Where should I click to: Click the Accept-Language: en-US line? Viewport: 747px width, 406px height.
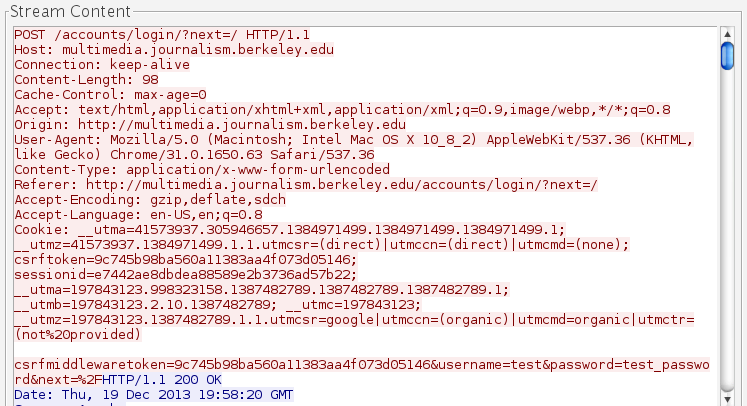138,213
